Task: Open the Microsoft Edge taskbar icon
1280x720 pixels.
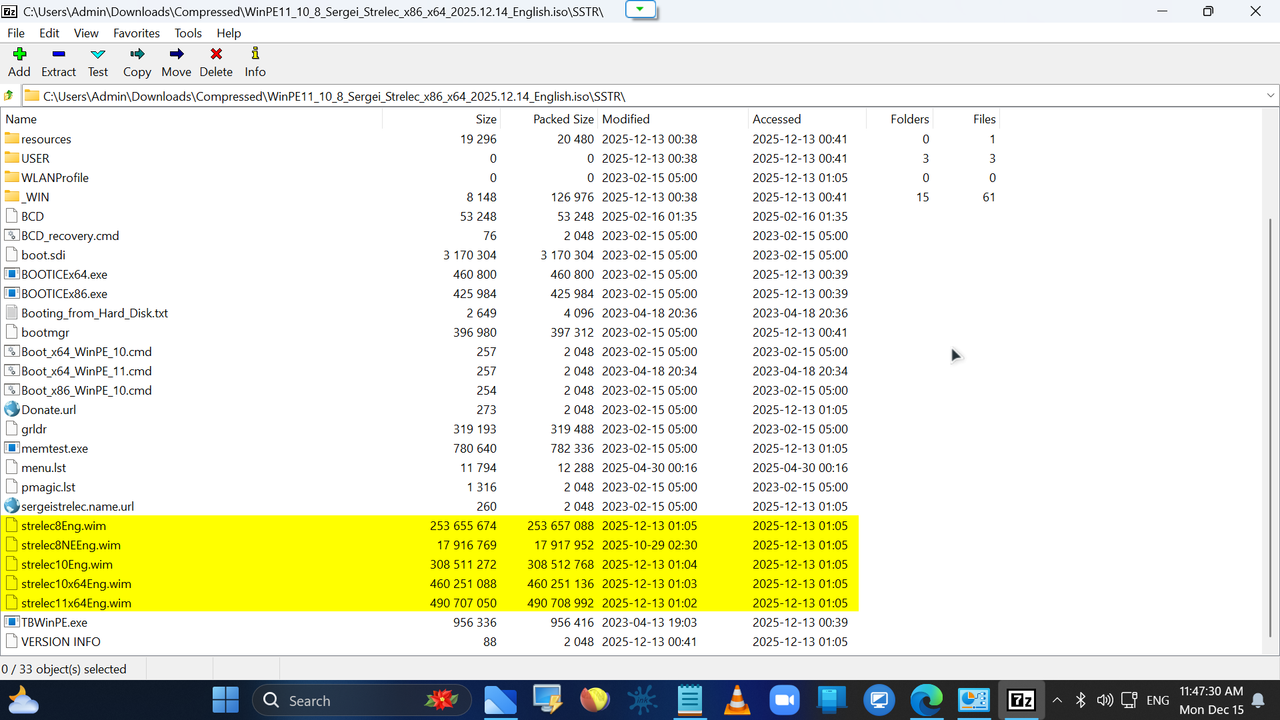Action: point(925,700)
